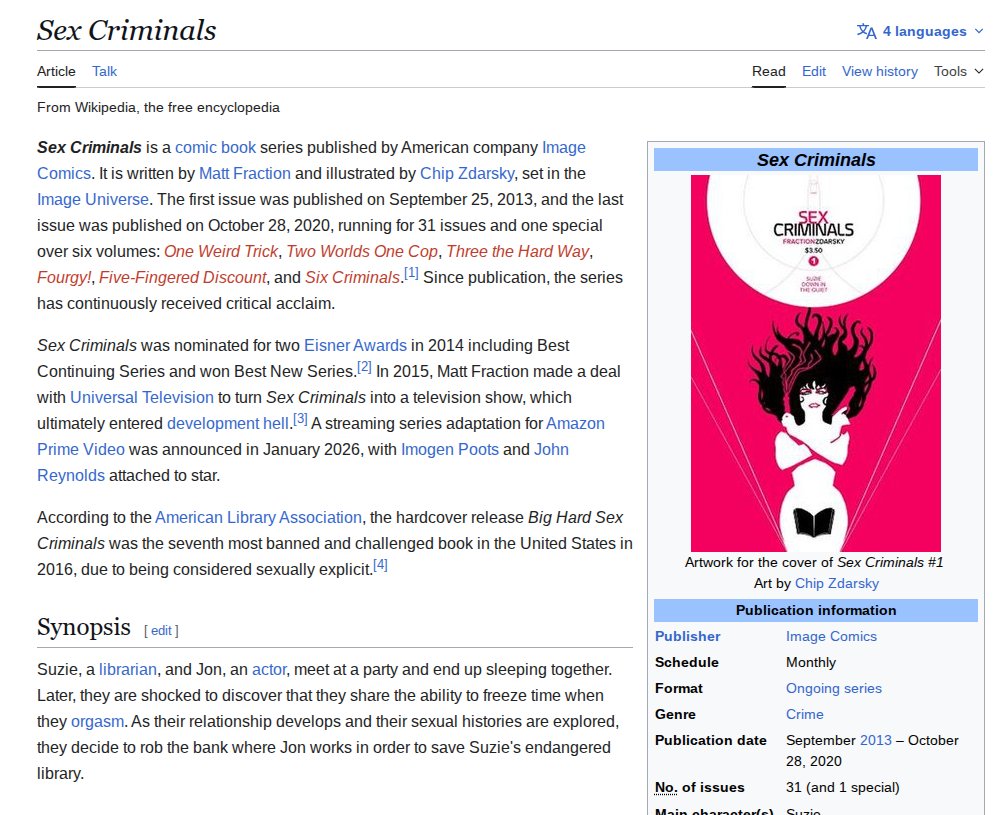This screenshot has height=815, width=1003.
Task: Edit the Synopsis section
Action: (161, 631)
